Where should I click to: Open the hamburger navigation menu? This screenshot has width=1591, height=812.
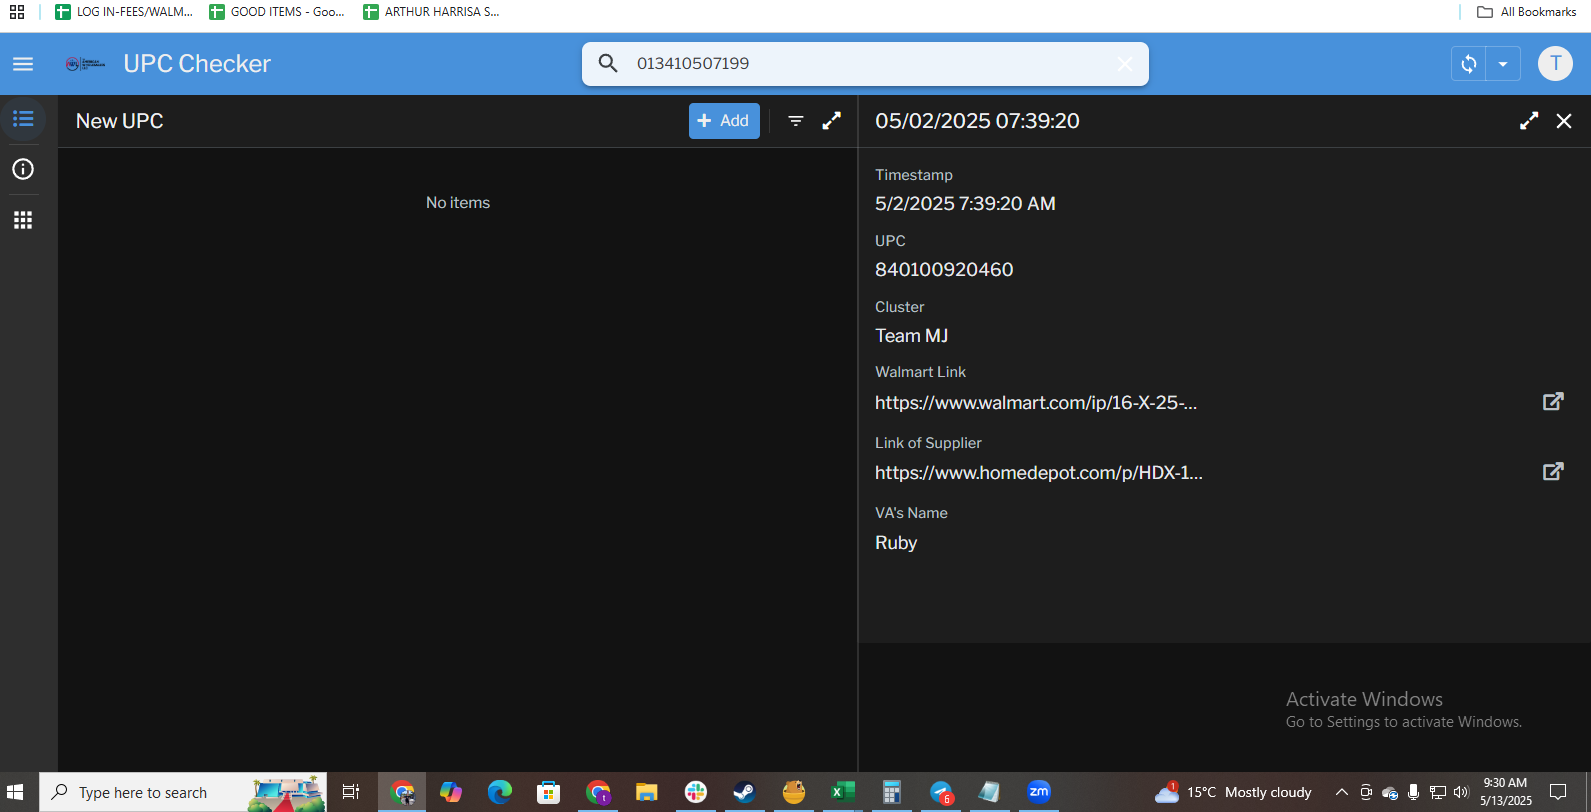coord(23,64)
